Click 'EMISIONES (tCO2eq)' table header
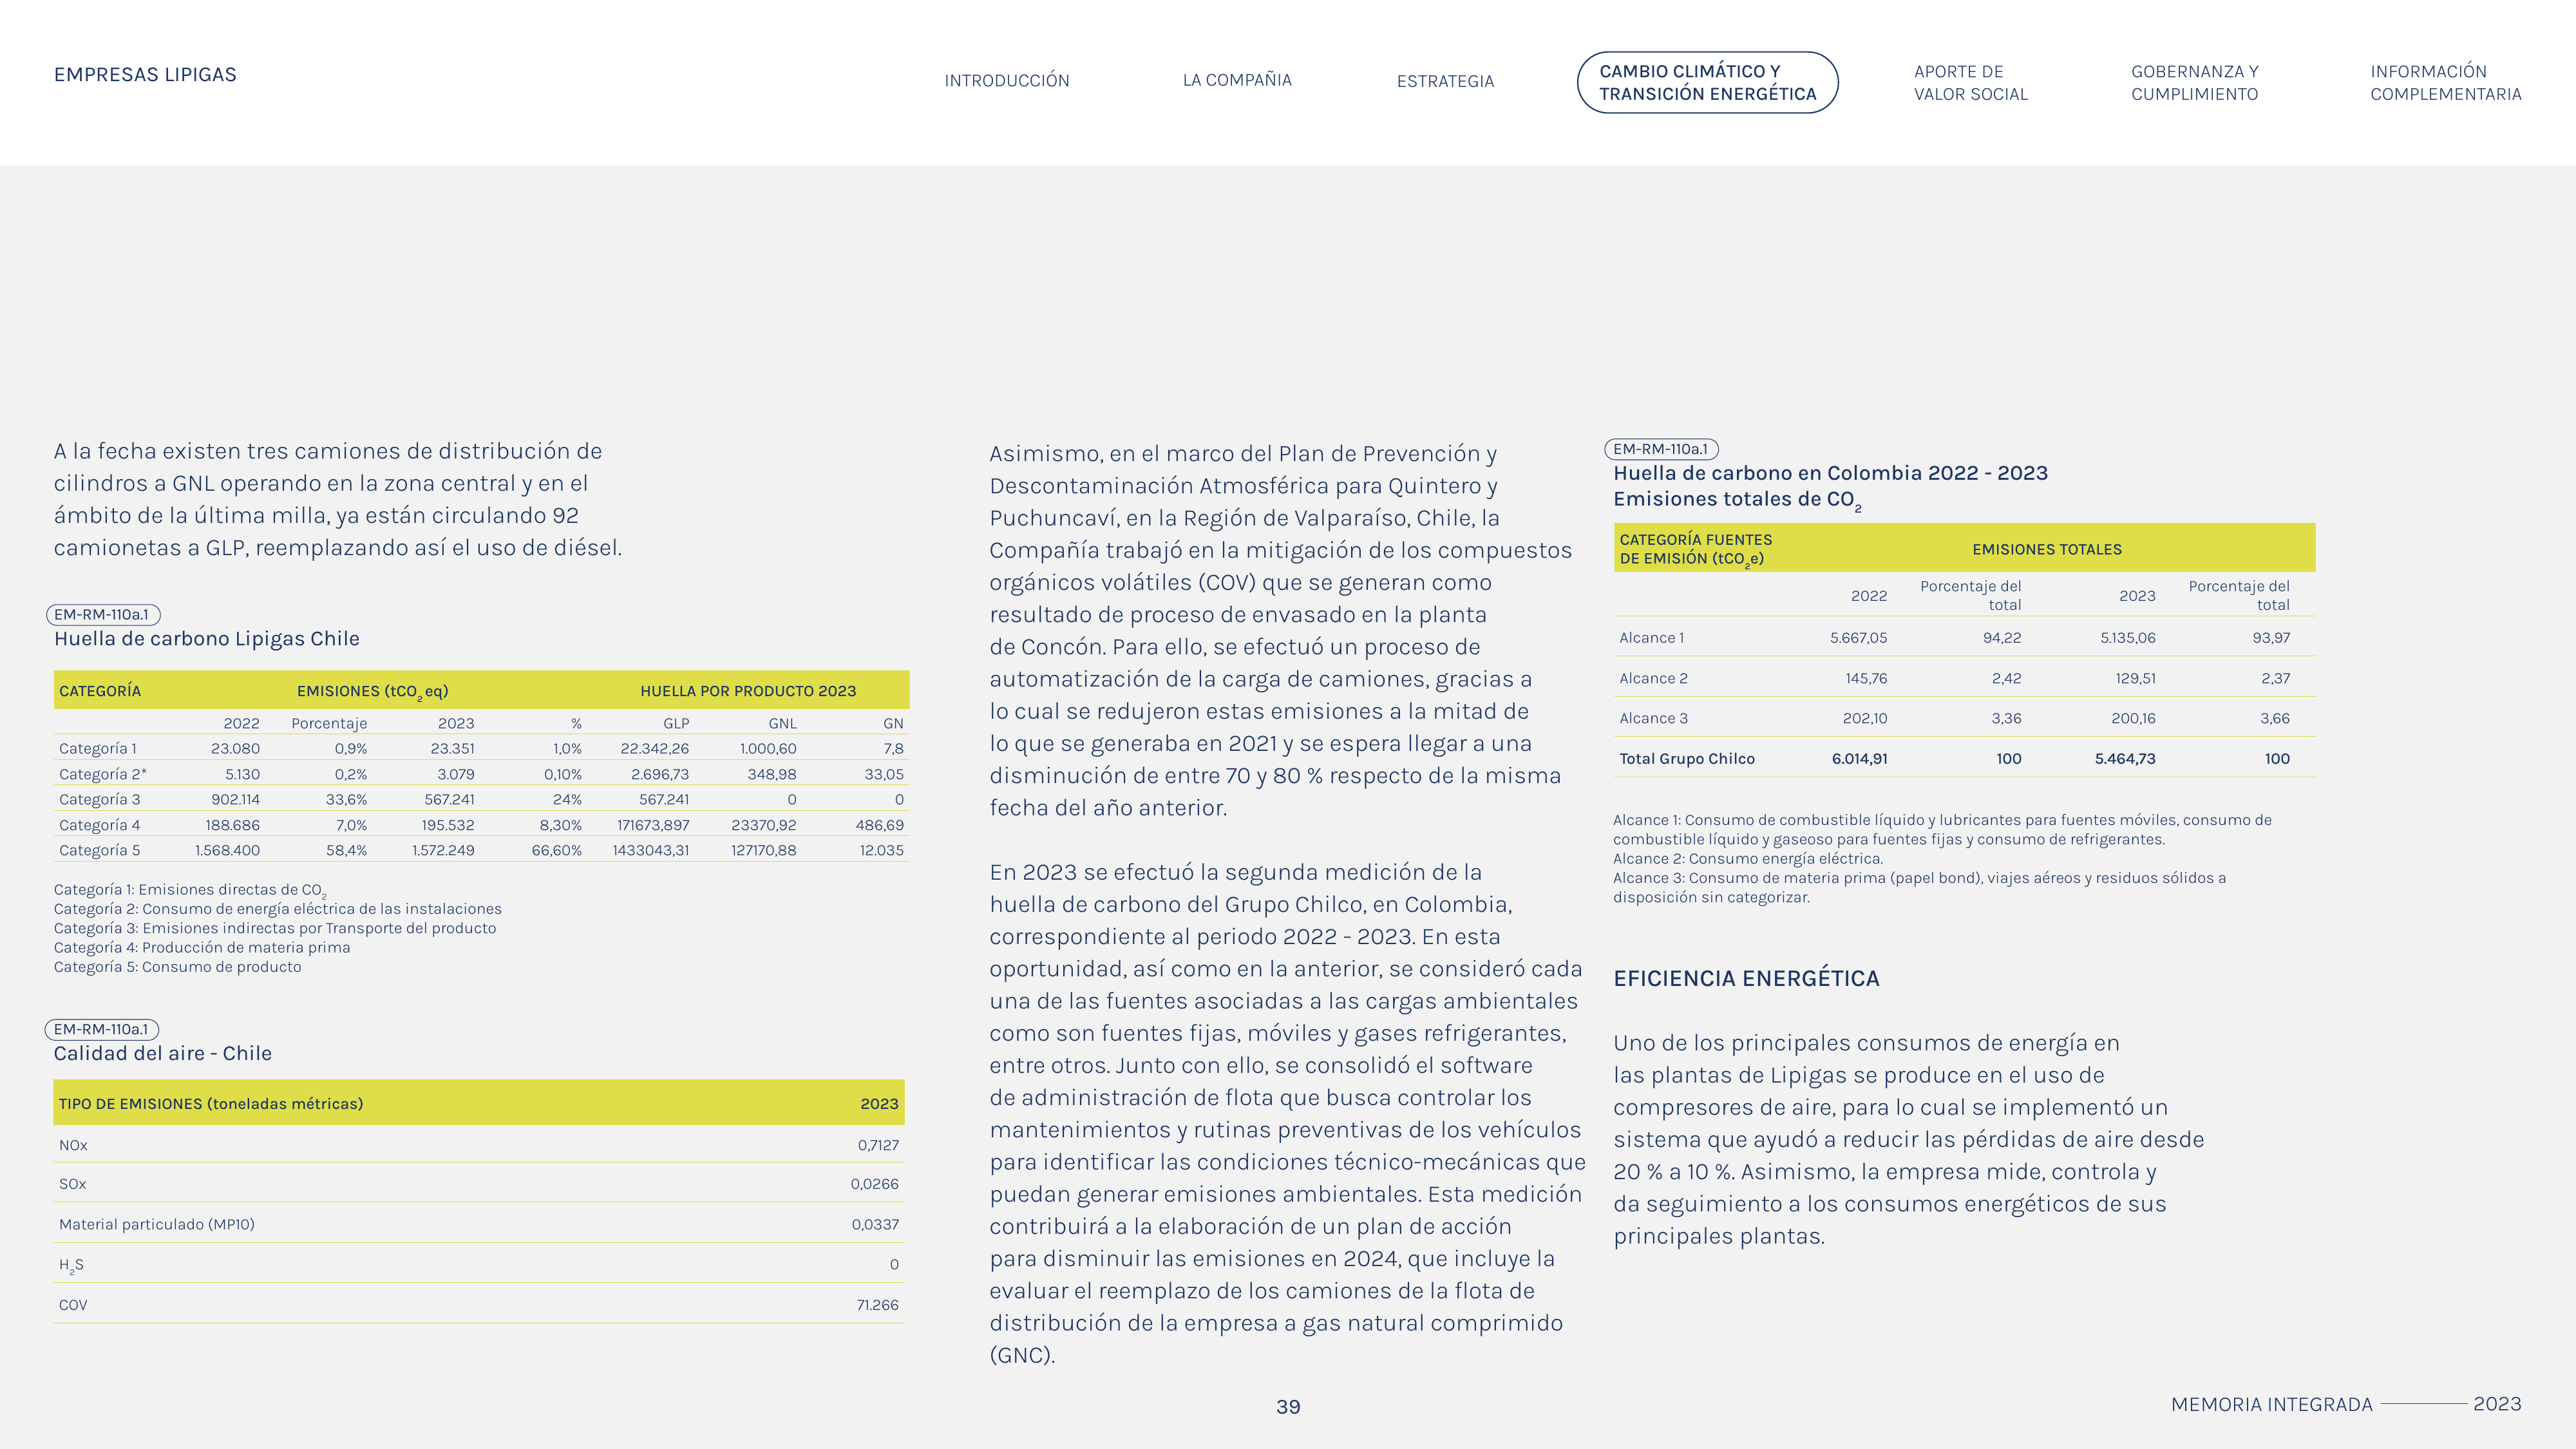 pyautogui.click(x=372, y=692)
